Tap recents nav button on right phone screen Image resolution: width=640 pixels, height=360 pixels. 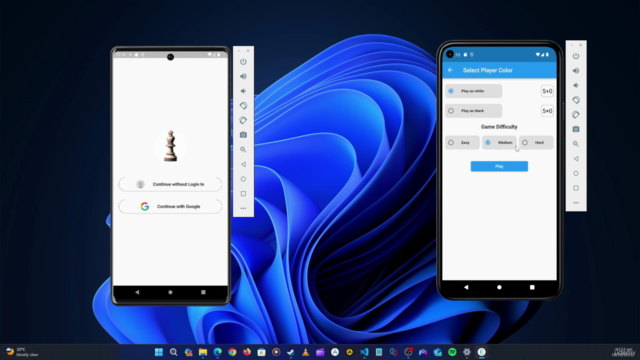click(532, 287)
